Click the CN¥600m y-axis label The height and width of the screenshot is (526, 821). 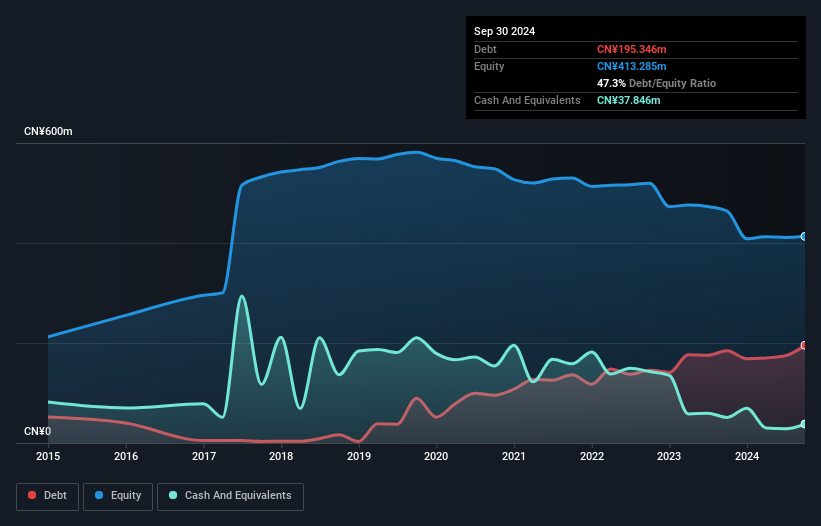(x=48, y=131)
